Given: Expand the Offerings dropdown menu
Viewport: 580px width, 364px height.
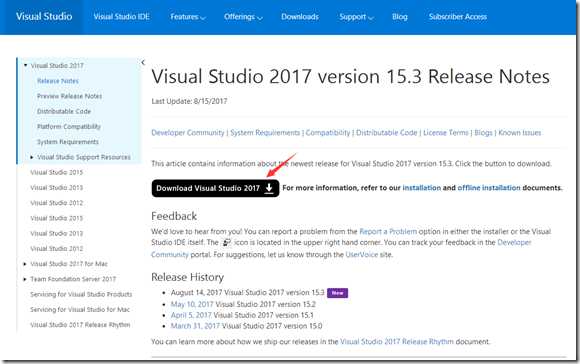Looking at the screenshot, I should (x=243, y=17).
